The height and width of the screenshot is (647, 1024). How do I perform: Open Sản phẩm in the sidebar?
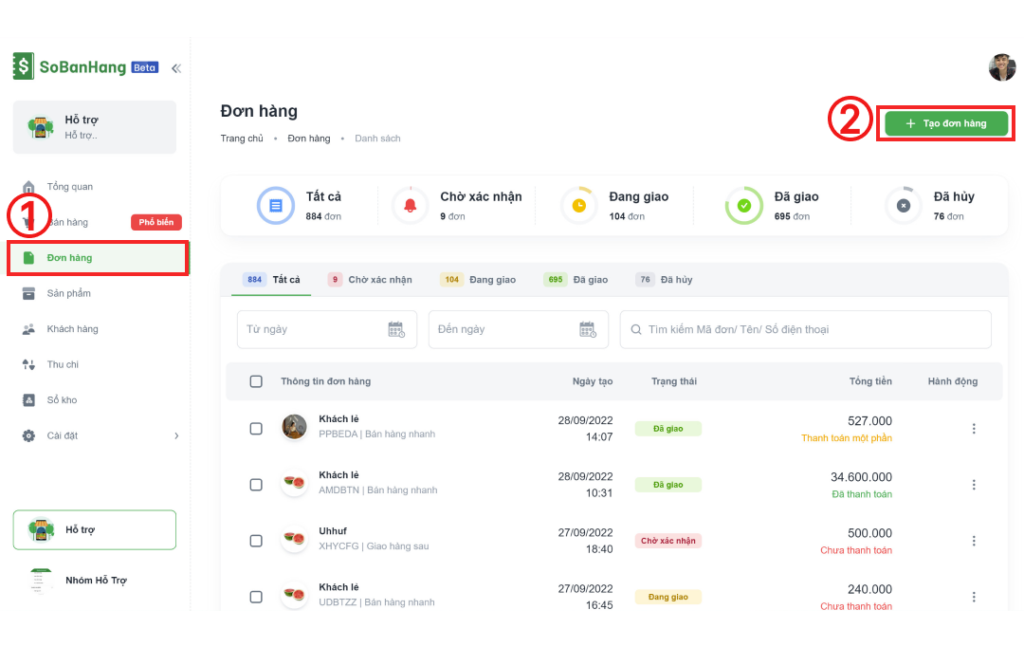click(68, 293)
